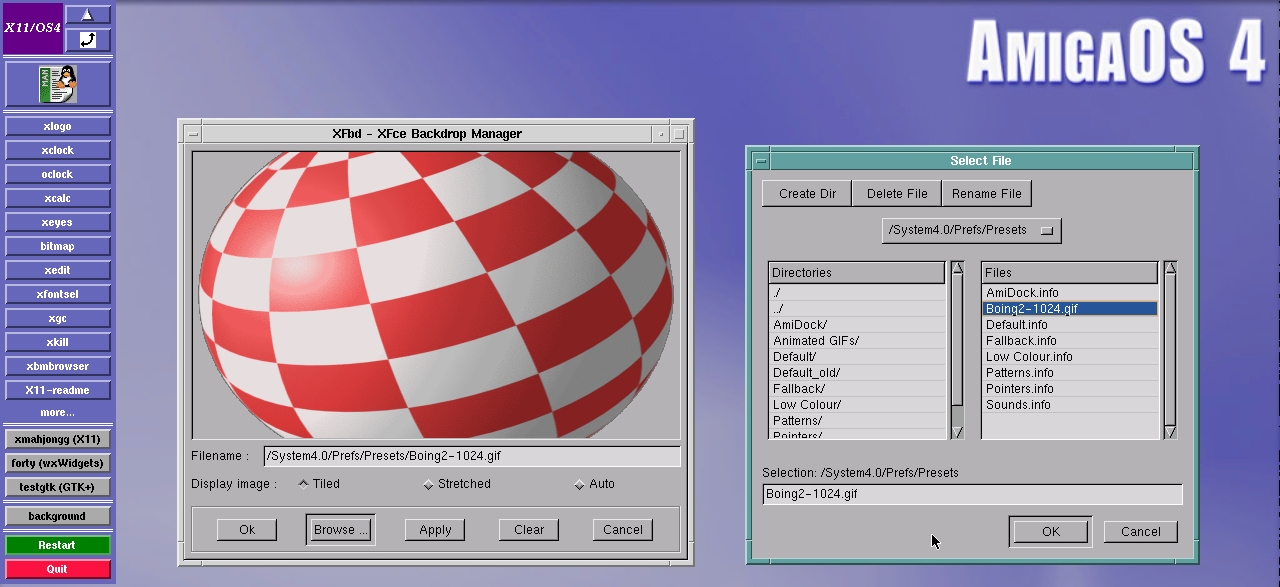Click the green Restart button
Image resolution: width=1280 pixels, height=587 pixels.
pyautogui.click(x=57, y=546)
